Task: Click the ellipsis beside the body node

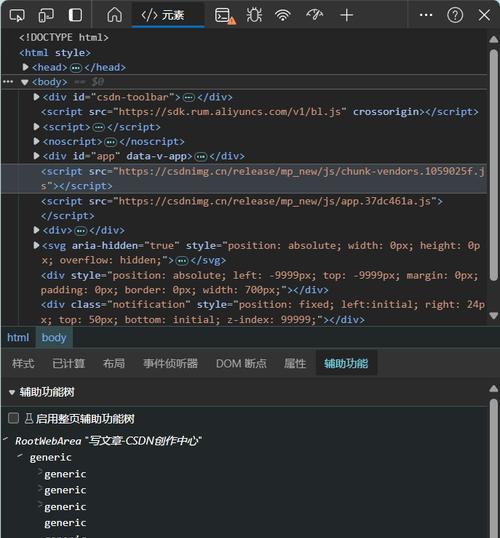Action: pyautogui.click(x=8, y=82)
